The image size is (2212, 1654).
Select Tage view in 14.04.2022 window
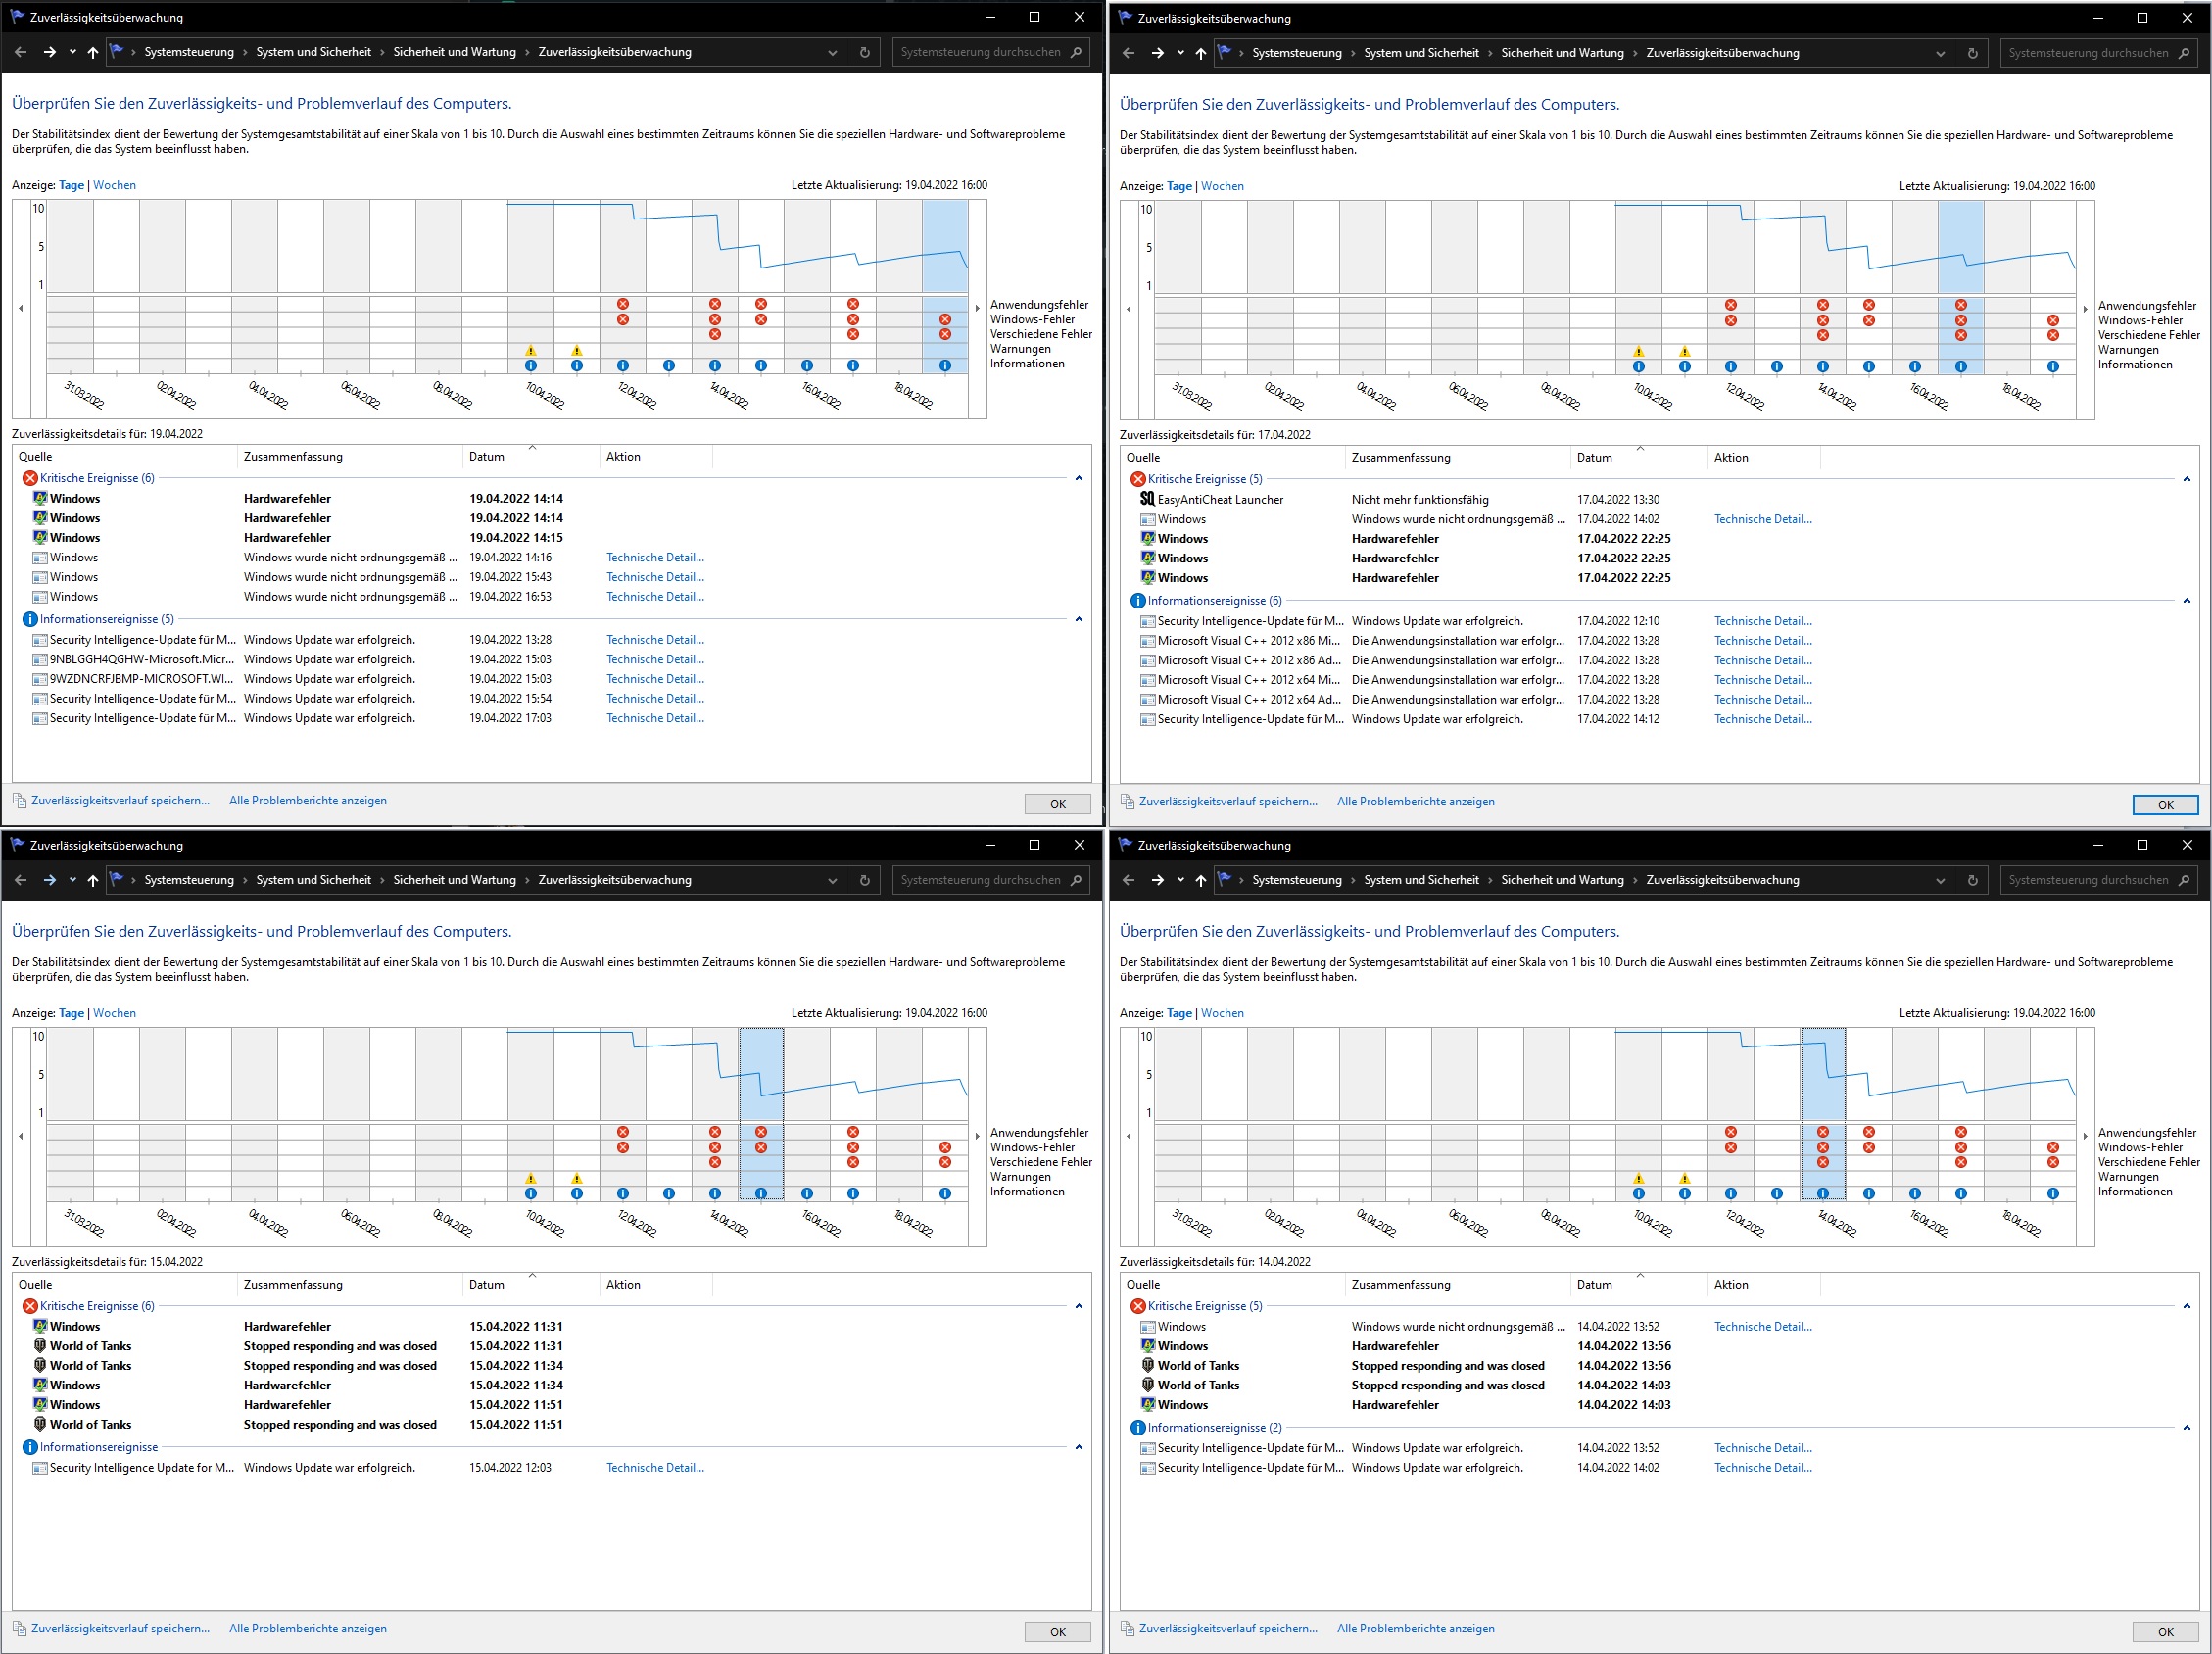1179,1013
